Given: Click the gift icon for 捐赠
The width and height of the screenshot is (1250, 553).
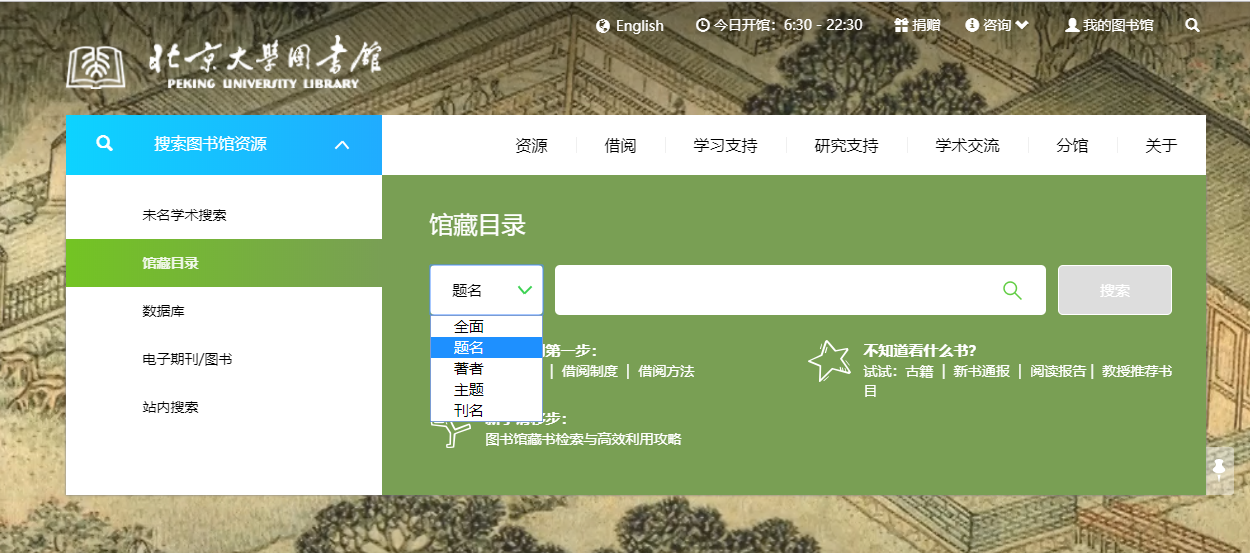Looking at the screenshot, I should pyautogui.click(x=901, y=25).
